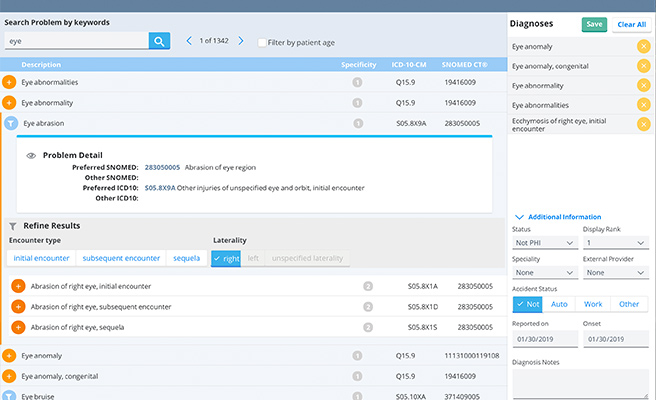Select sequela encounter type

click(187, 258)
